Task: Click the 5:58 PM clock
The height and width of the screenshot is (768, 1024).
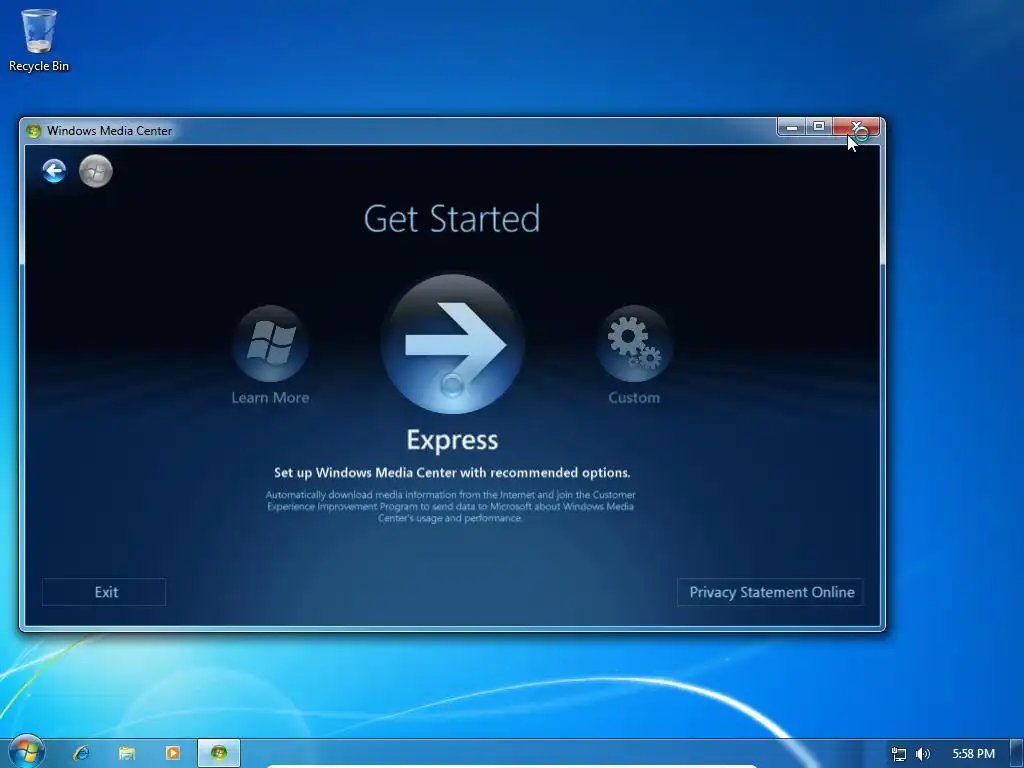Action: [x=973, y=754]
